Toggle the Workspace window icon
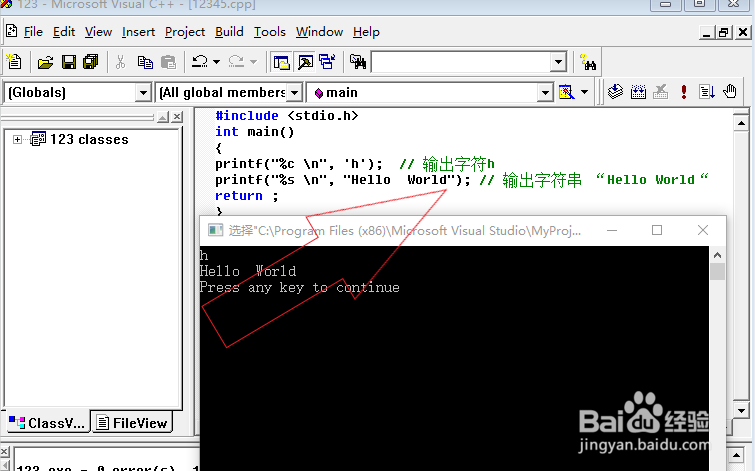The width and height of the screenshot is (755, 471). (281, 62)
